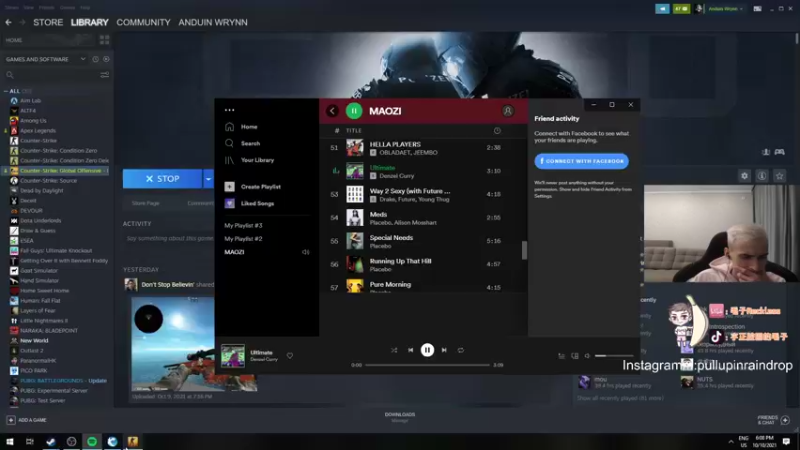The height and width of the screenshot is (450, 800).
Task: Collapse the ALL games category
Action: pos(6,91)
